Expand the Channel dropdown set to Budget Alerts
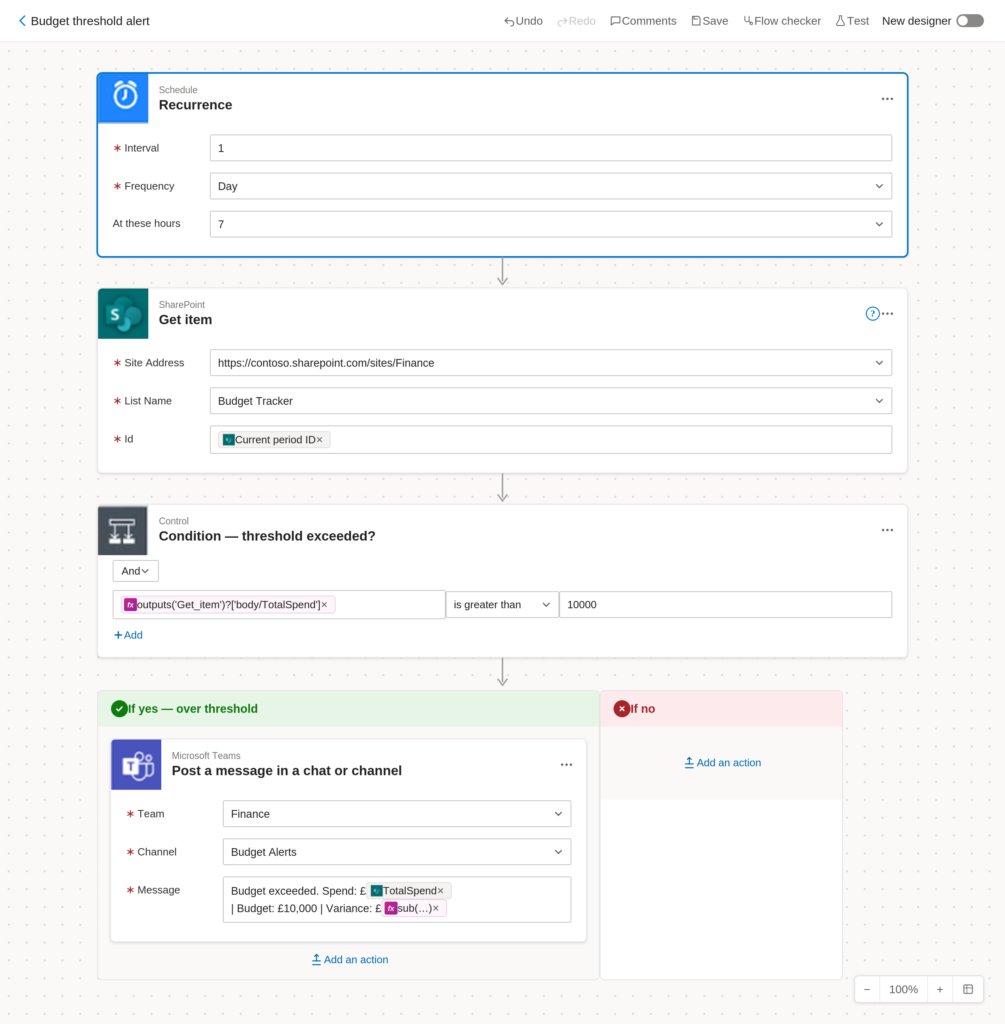 [396, 852]
